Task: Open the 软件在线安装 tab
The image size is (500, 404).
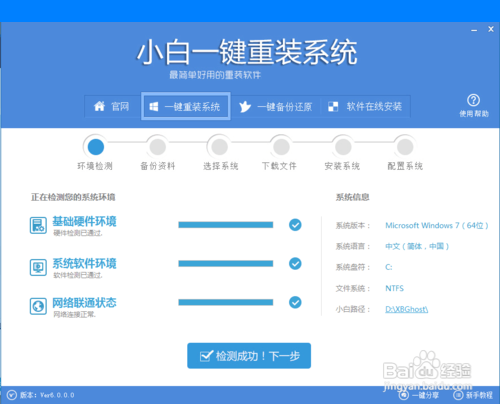Action: click(x=365, y=107)
